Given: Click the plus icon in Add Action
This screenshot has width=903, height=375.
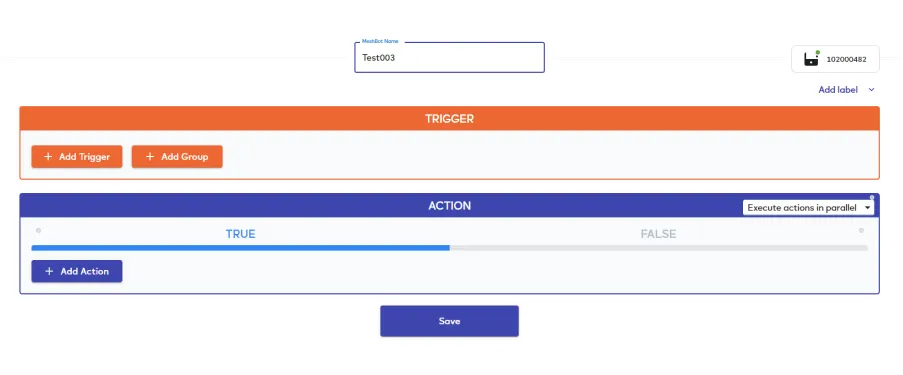Looking at the screenshot, I should [x=49, y=271].
